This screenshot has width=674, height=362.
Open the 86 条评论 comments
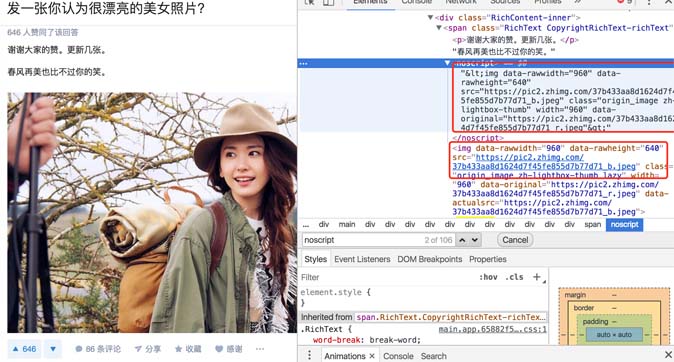(98, 349)
